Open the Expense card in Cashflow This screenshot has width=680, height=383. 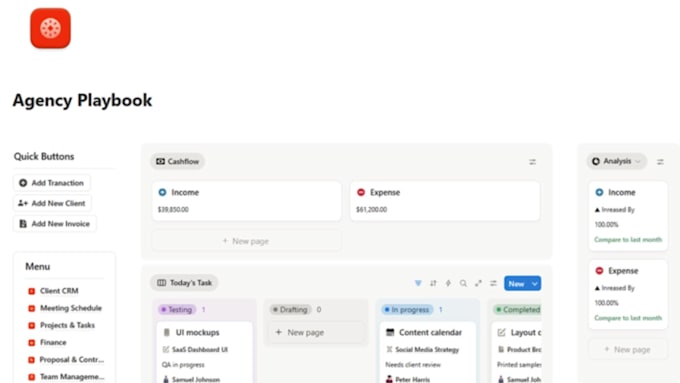[x=445, y=201]
